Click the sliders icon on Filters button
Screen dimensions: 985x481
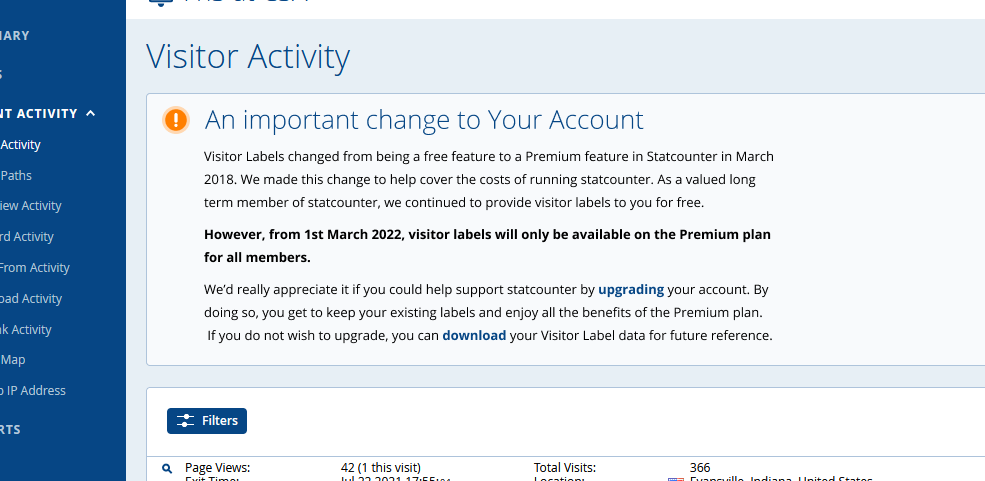click(x=185, y=421)
